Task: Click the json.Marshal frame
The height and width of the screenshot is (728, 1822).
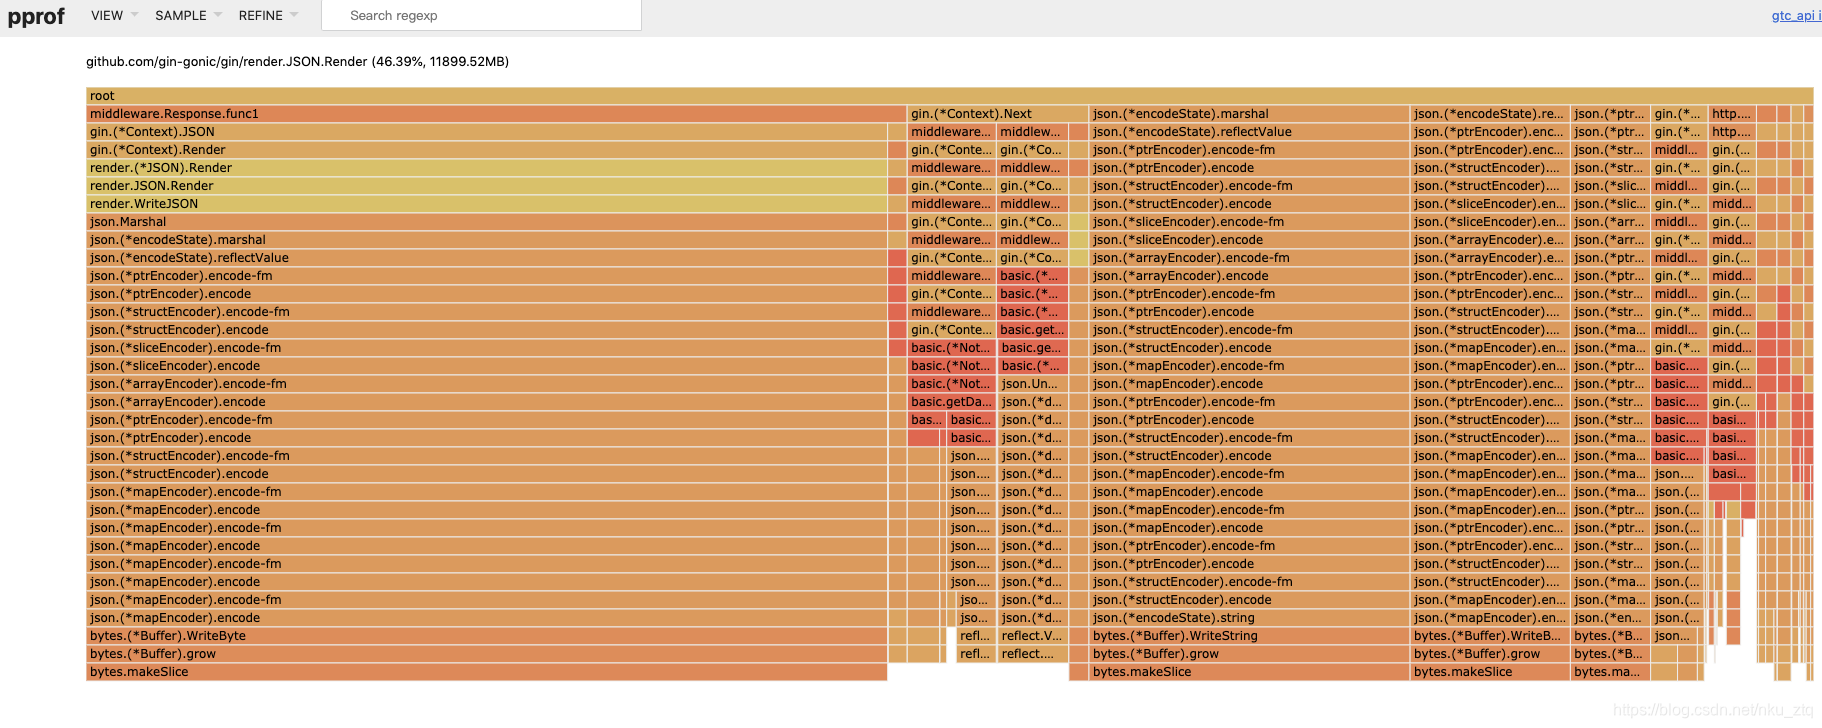Action: (x=487, y=222)
